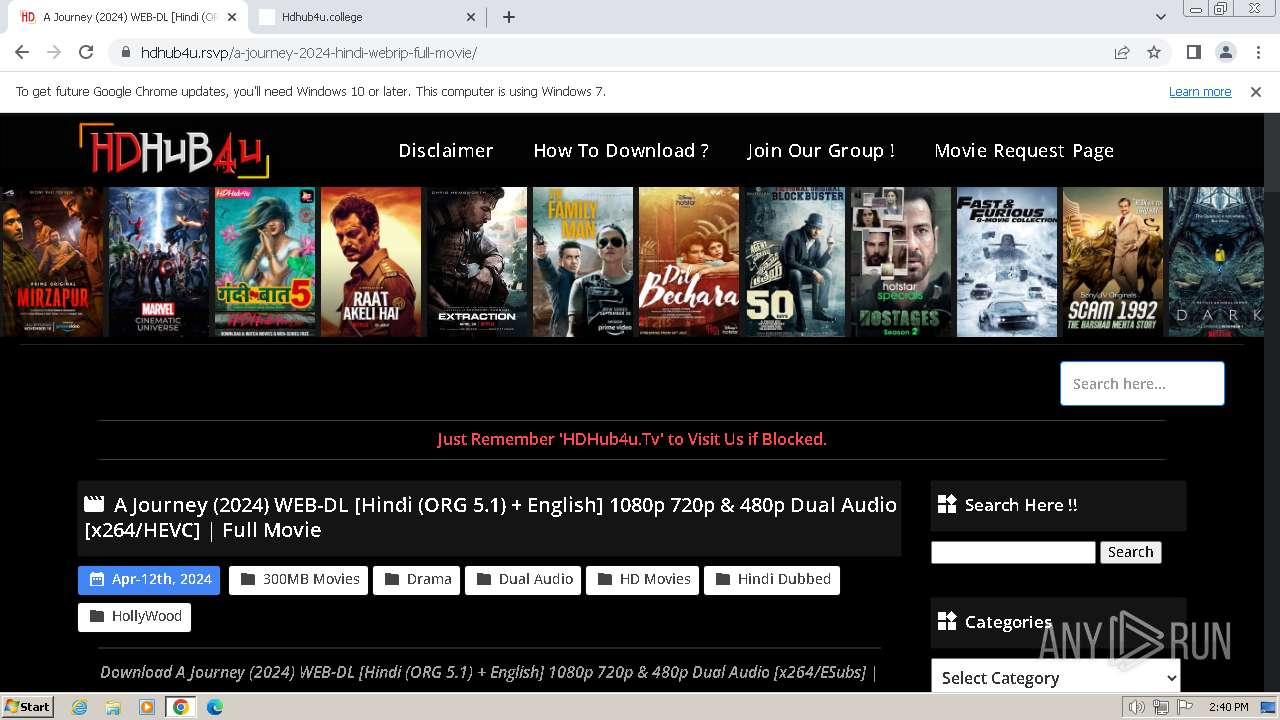Open the Windows Start menu
Screen dimensions: 1280x720
point(28,706)
